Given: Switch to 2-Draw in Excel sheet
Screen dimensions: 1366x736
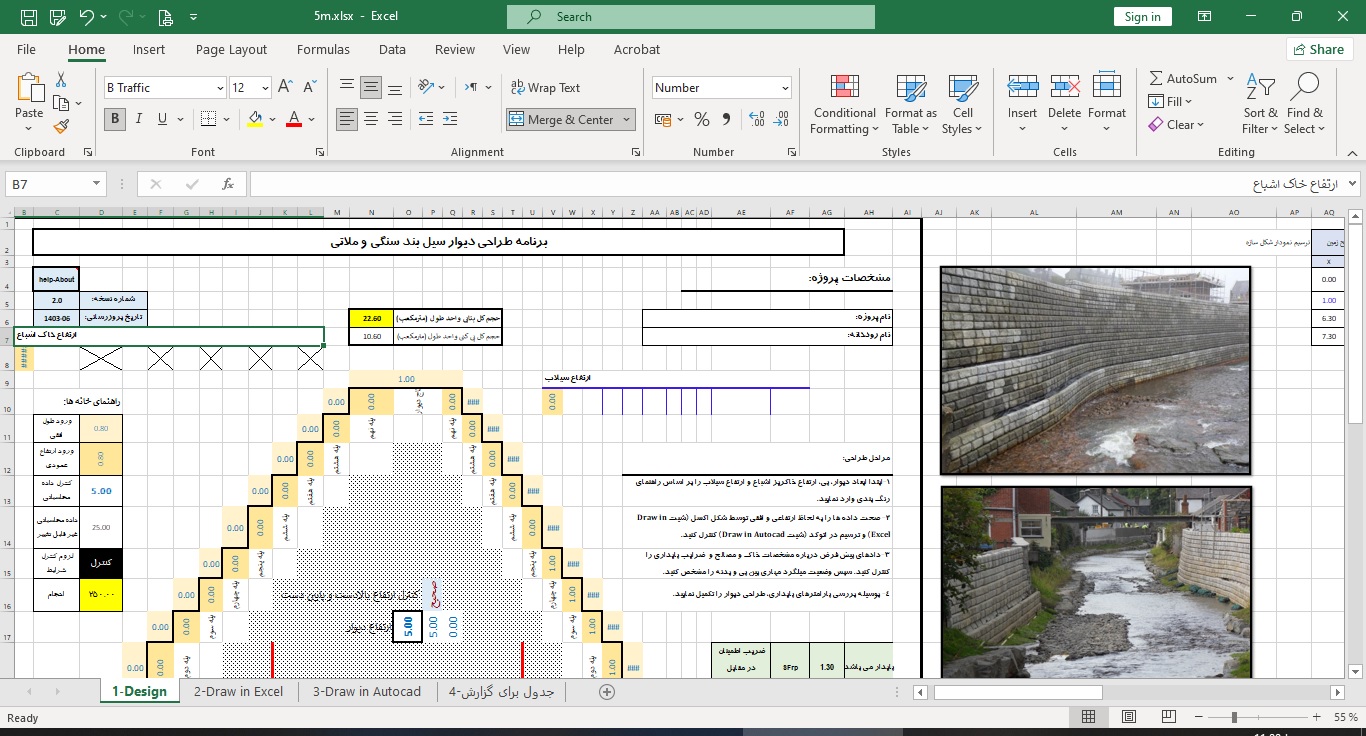Looking at the screenshot, I should tap(238, 692).
